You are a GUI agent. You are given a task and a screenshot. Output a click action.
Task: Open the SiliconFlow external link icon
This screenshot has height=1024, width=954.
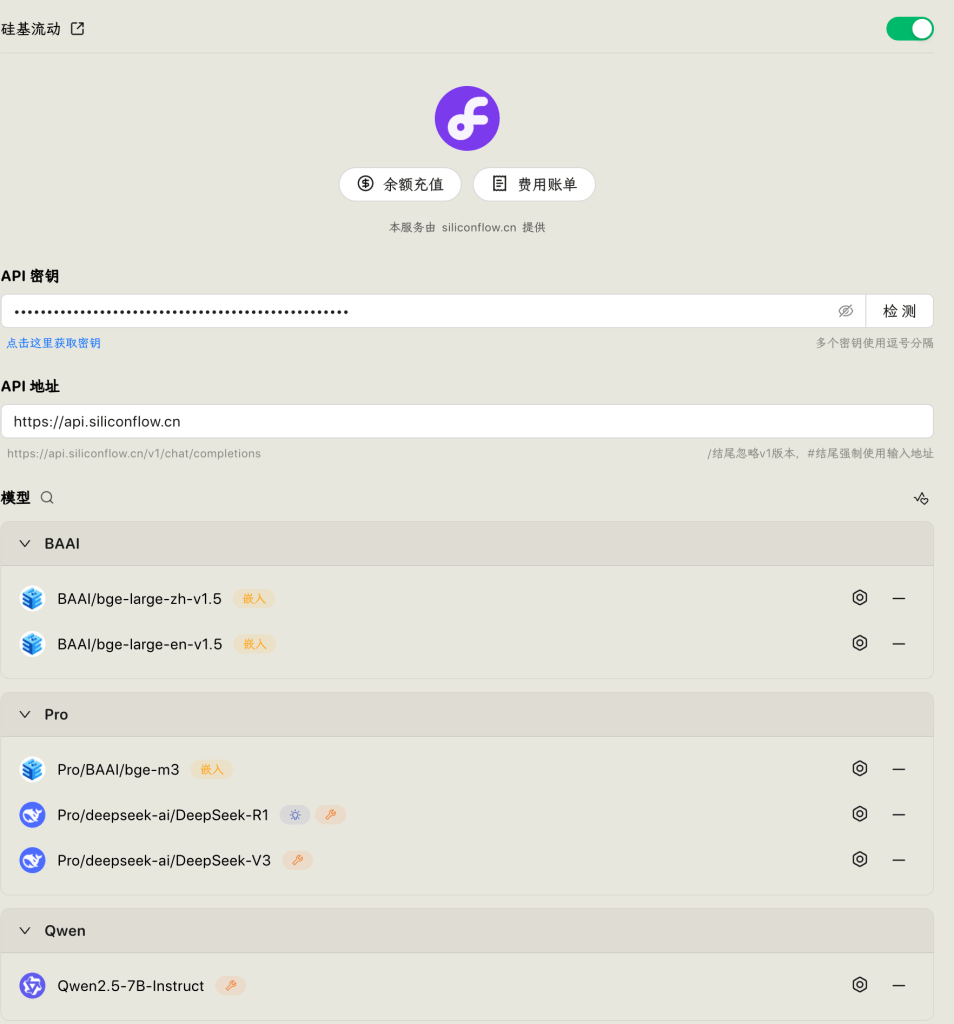pyautogui.click(x=77, y=29)
